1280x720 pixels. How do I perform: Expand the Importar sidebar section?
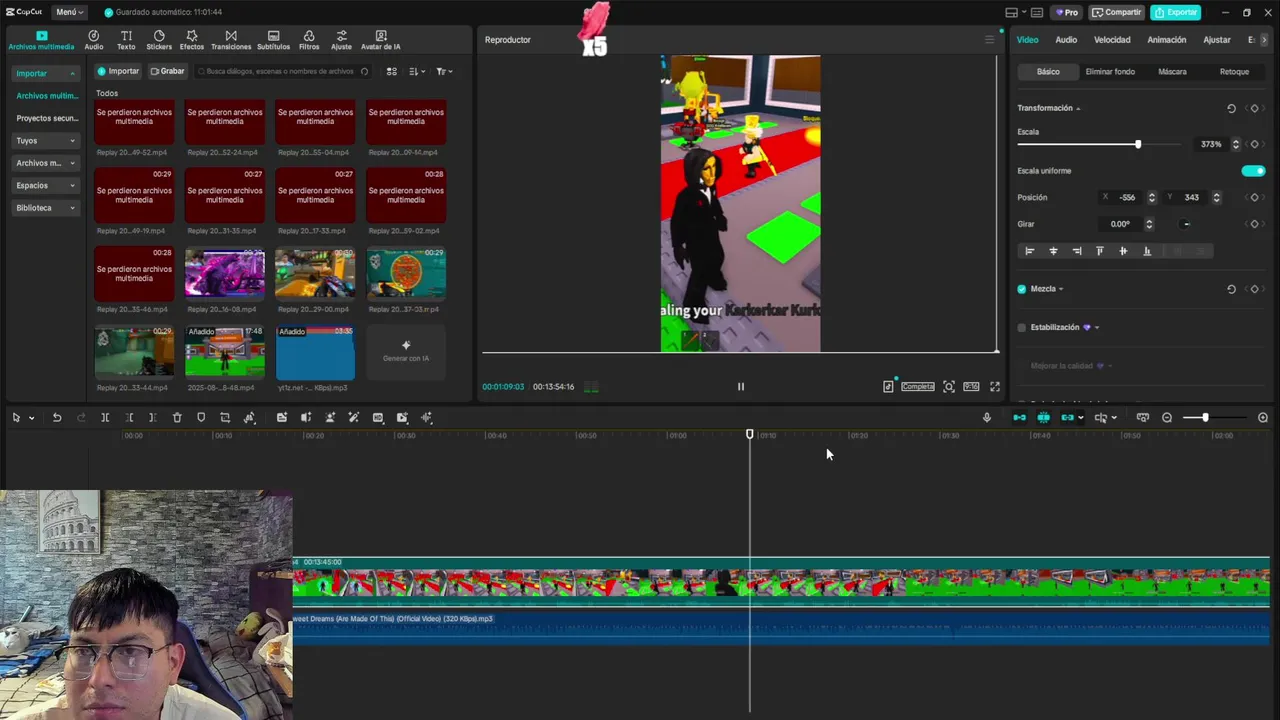tap(45, 73)
